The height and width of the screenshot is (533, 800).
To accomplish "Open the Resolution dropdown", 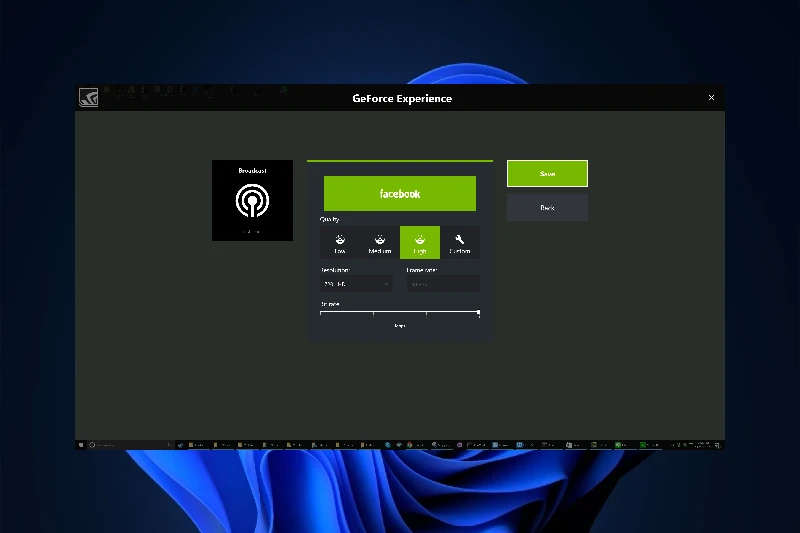I will tap(355, 284).
